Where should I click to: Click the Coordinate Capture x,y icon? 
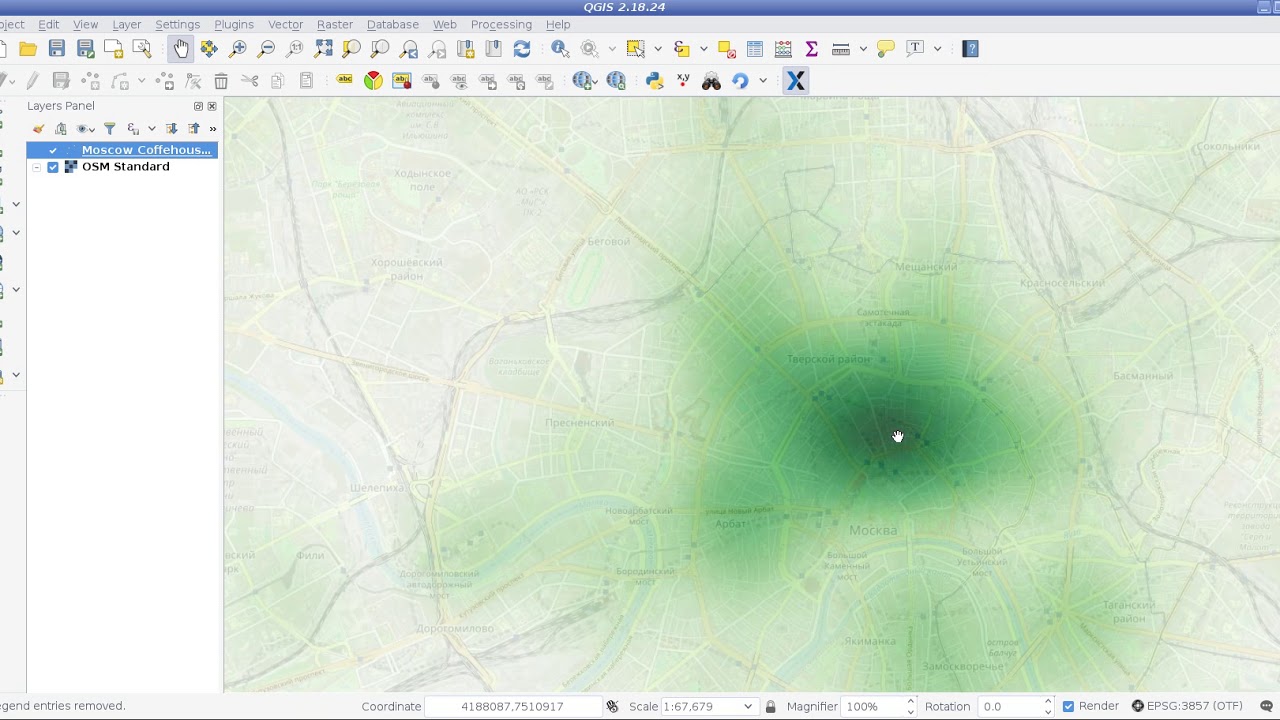[683, 81]
